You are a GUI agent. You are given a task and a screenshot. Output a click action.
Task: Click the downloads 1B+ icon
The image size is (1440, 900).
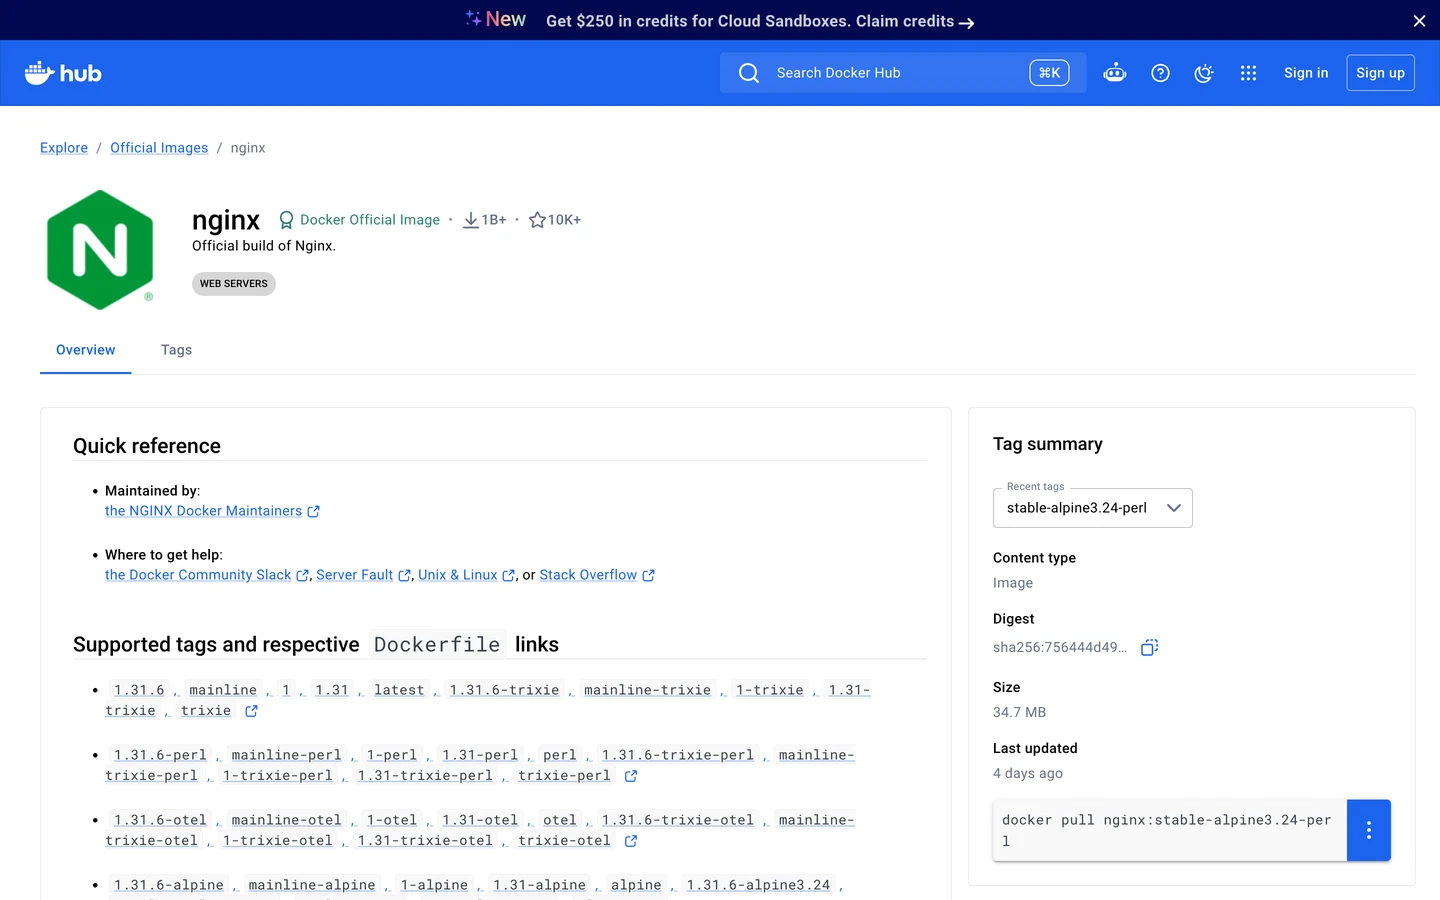[x=470, y=220]
